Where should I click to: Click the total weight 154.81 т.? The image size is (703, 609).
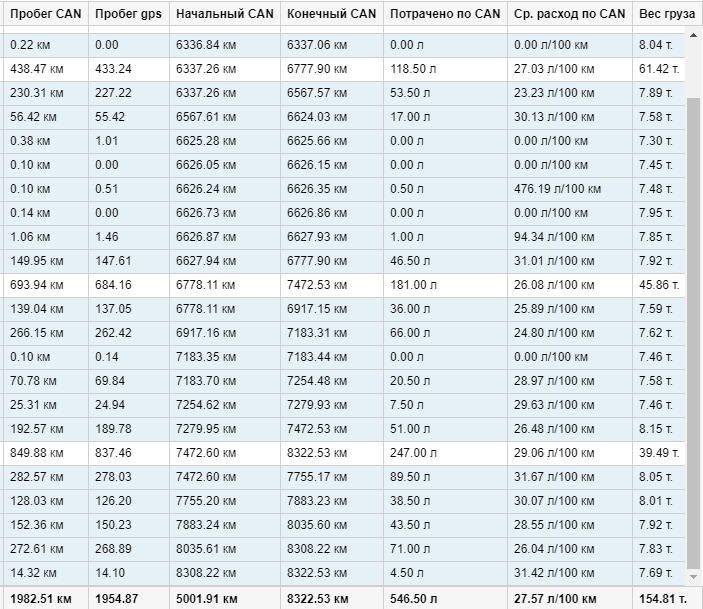point(663,599)
